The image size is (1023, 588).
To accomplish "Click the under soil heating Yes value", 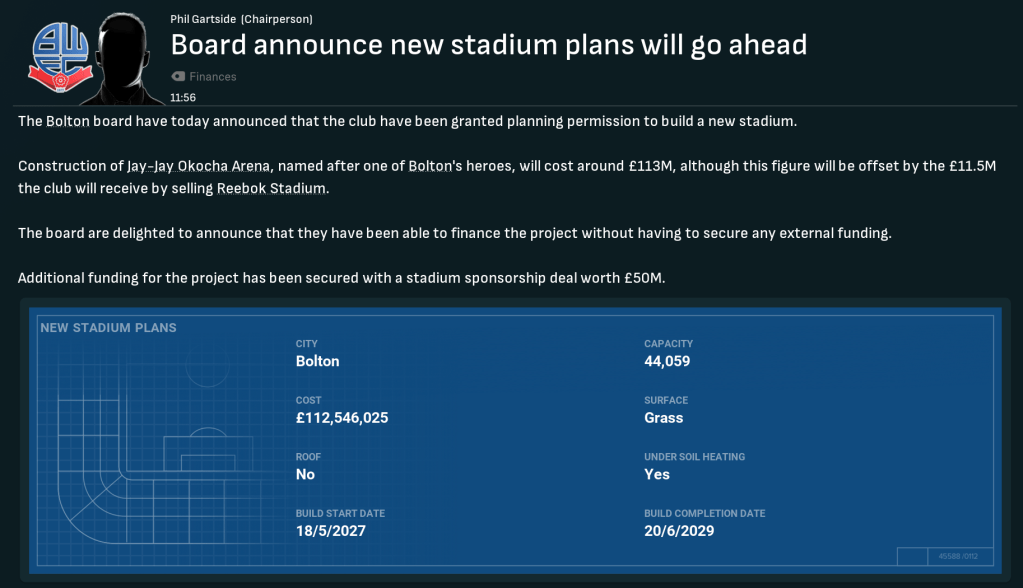I will [x=656, y=474].
